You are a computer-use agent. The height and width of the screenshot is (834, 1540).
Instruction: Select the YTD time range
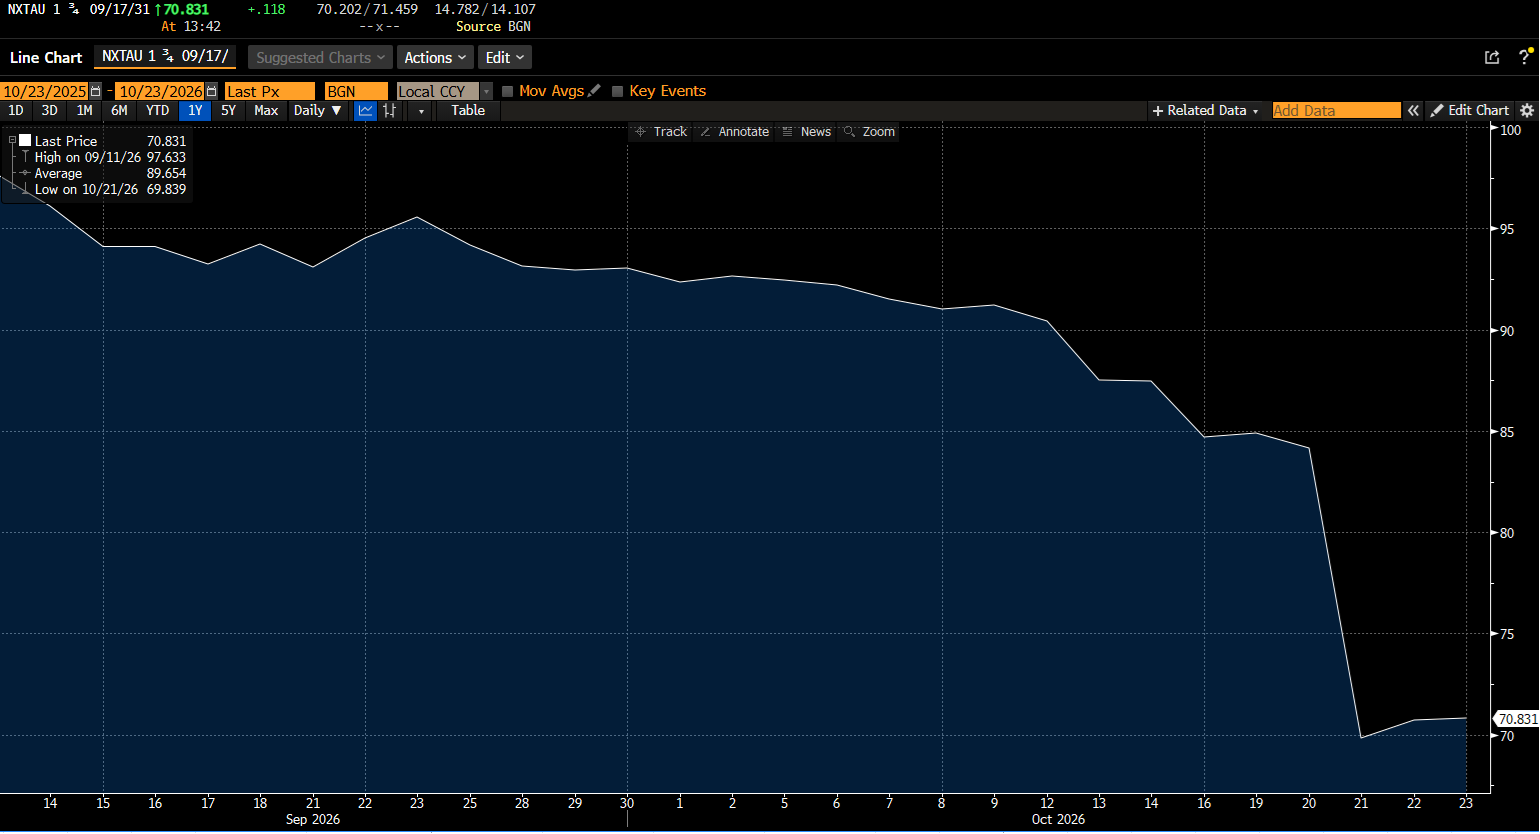(x=158, y=111)
